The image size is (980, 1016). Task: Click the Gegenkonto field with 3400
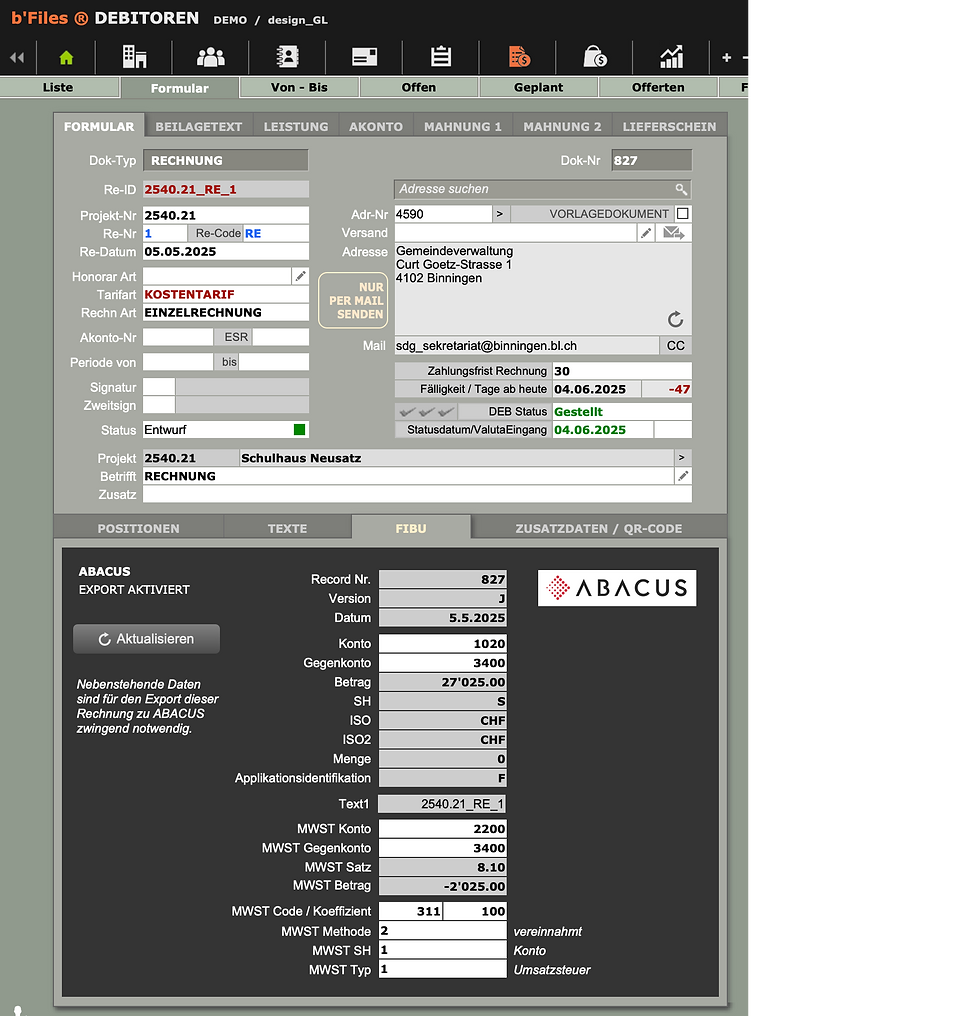[x=443, y=663]
